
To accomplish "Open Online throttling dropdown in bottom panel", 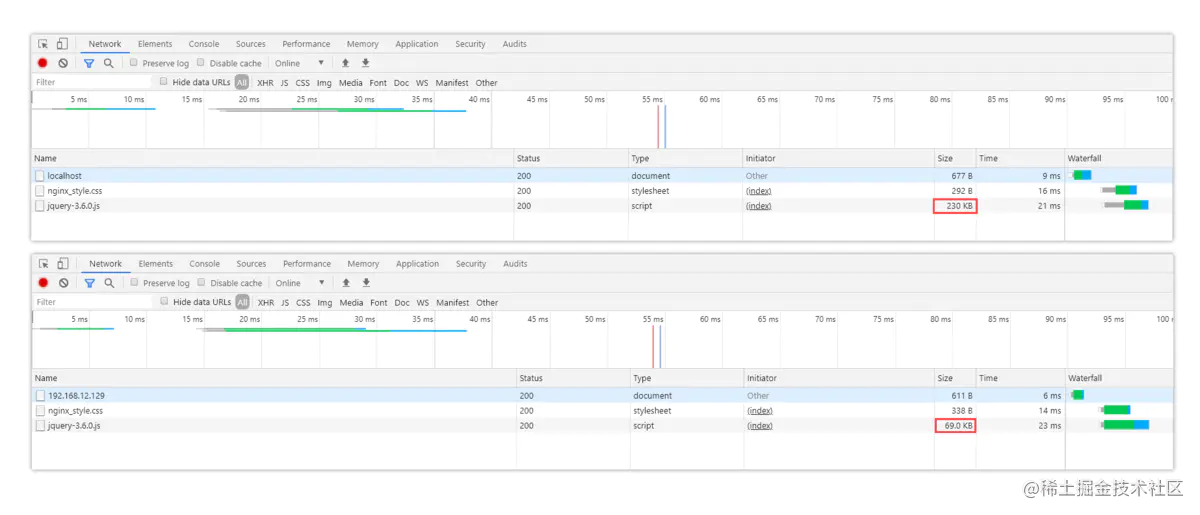I will click(300, 283).
